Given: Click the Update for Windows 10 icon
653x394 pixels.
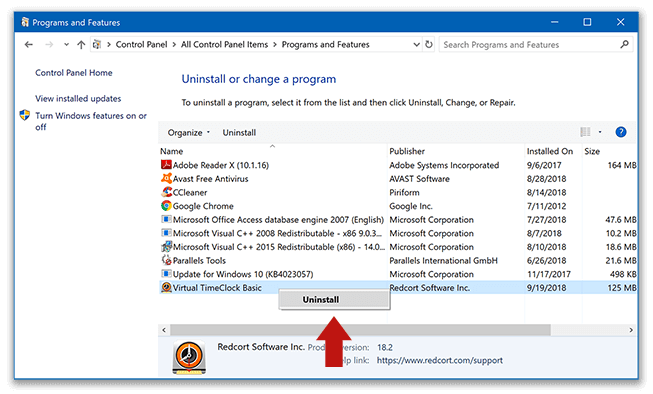Looking at the screenshot, I should (x=166, y=274).
